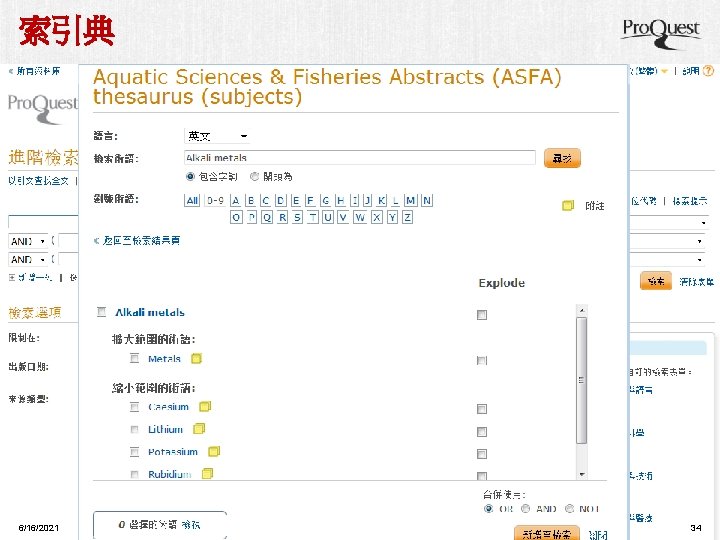Viewport: 720px width, 540px height.
Task: Check the Lithium term checkbox
Action: click(134, 429)
